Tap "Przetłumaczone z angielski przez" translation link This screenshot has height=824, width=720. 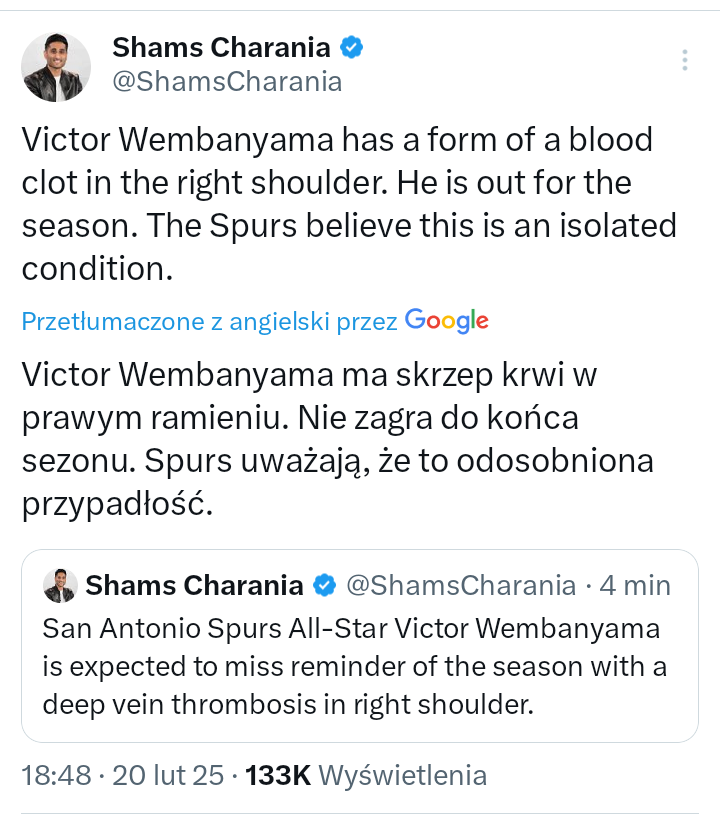pos(210,322)
